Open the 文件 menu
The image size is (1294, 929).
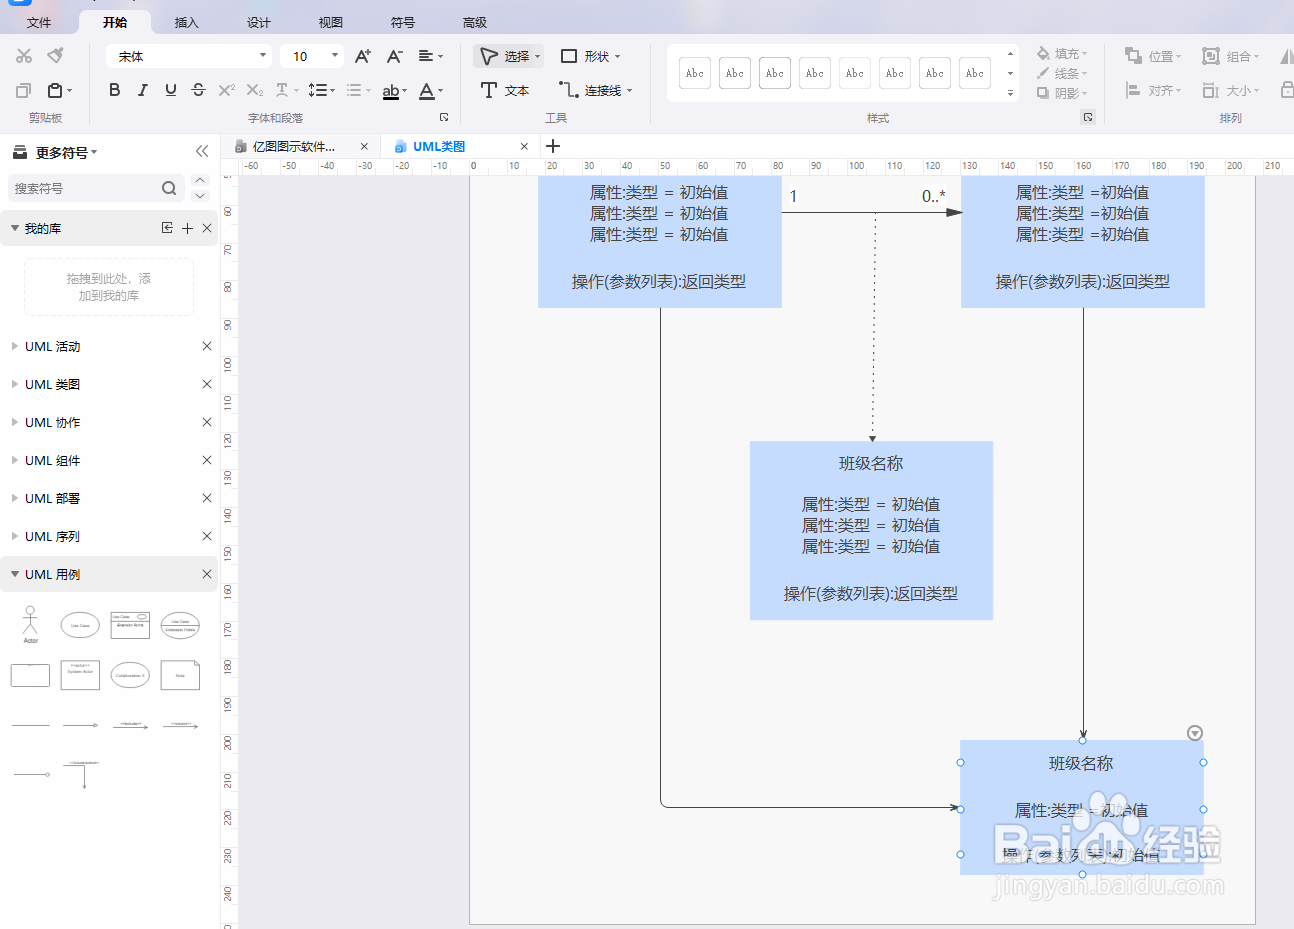(39, 22)
